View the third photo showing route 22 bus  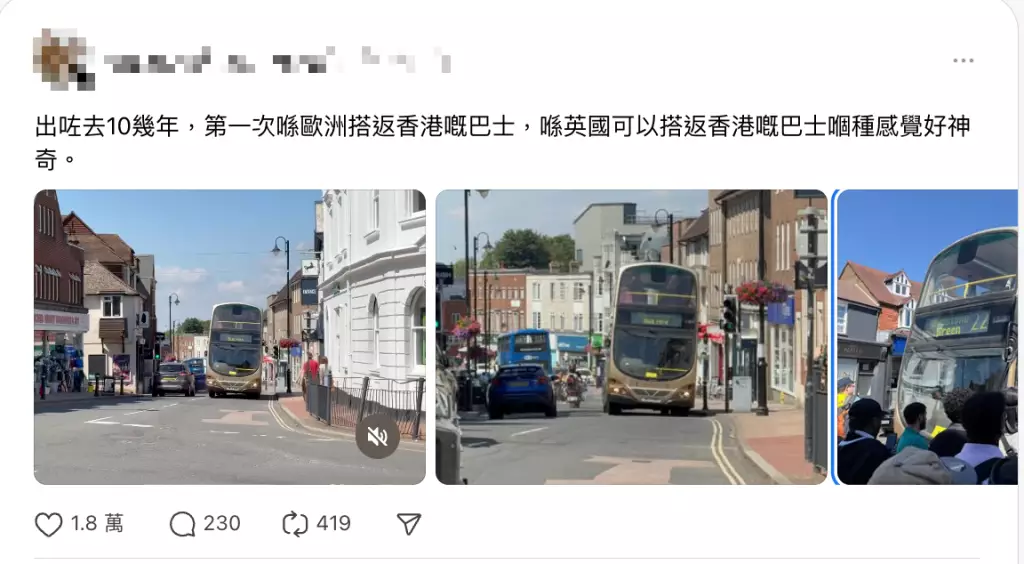click(927, 337)
